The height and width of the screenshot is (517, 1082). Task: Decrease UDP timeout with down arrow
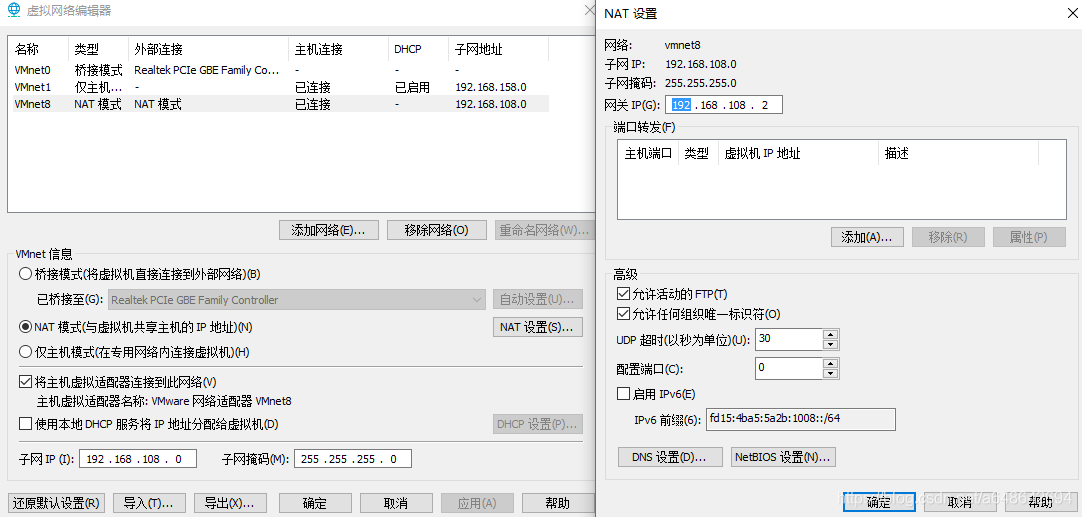830,344
